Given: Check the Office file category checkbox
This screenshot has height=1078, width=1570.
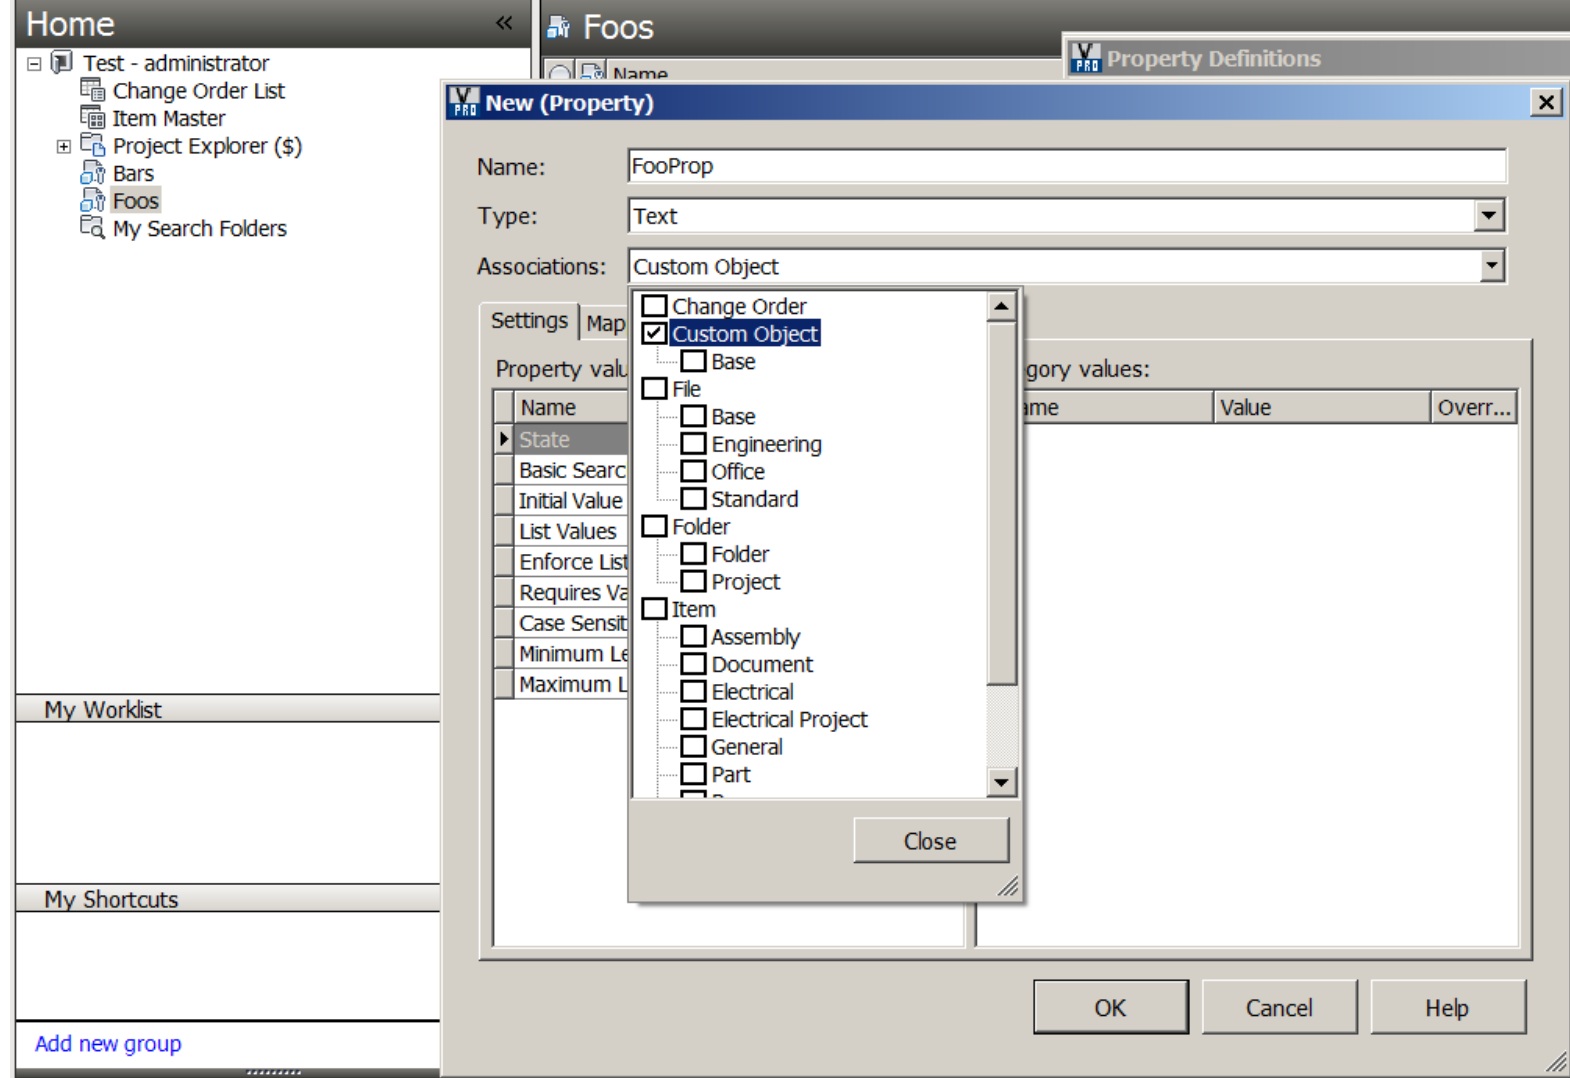Looking at the screenshot, I should (693, 471).
